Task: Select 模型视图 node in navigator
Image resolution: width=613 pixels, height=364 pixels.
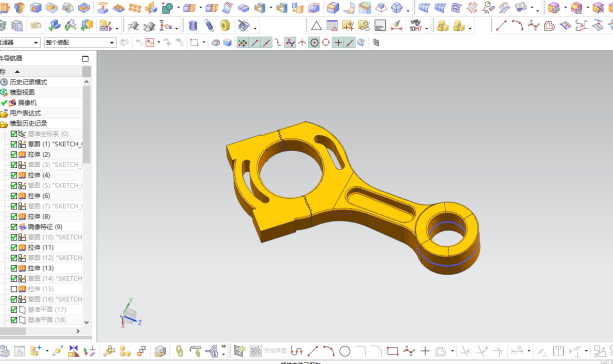Action: [22, 92]
